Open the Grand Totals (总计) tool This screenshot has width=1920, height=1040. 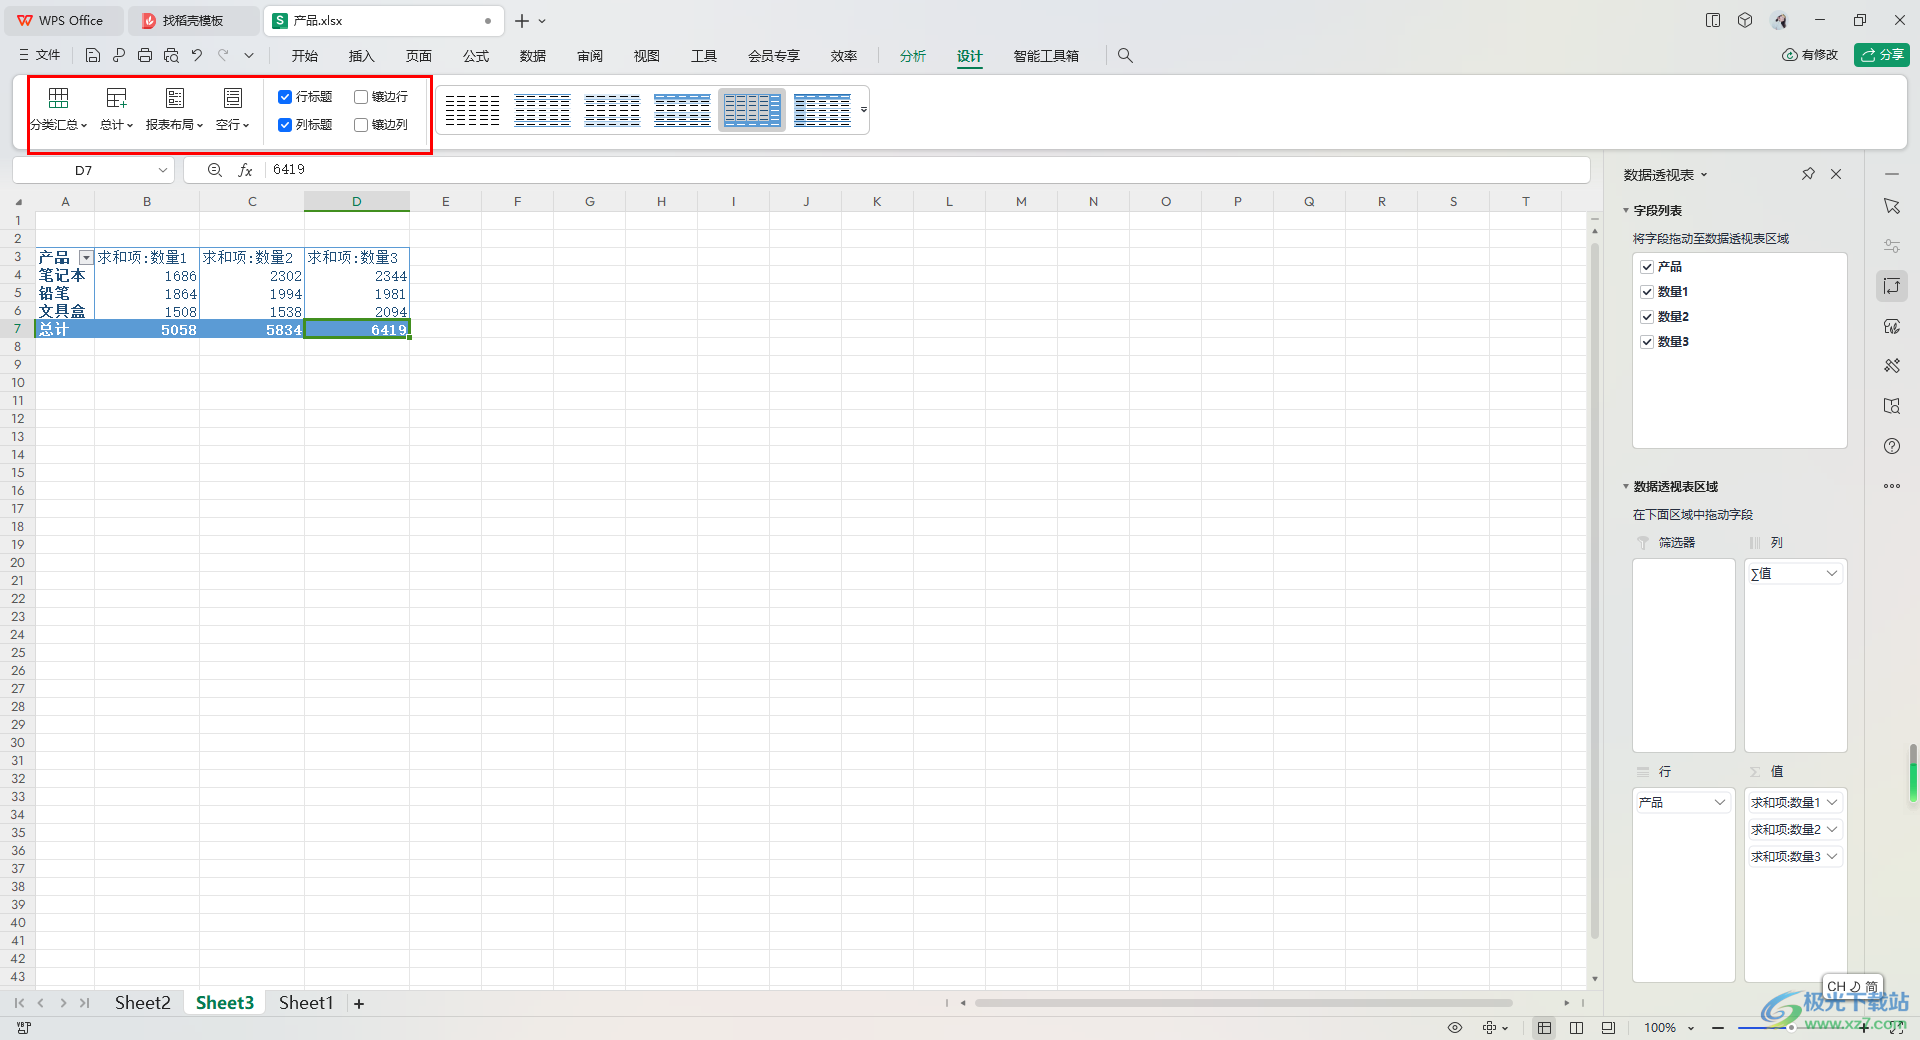click(116, 110)
